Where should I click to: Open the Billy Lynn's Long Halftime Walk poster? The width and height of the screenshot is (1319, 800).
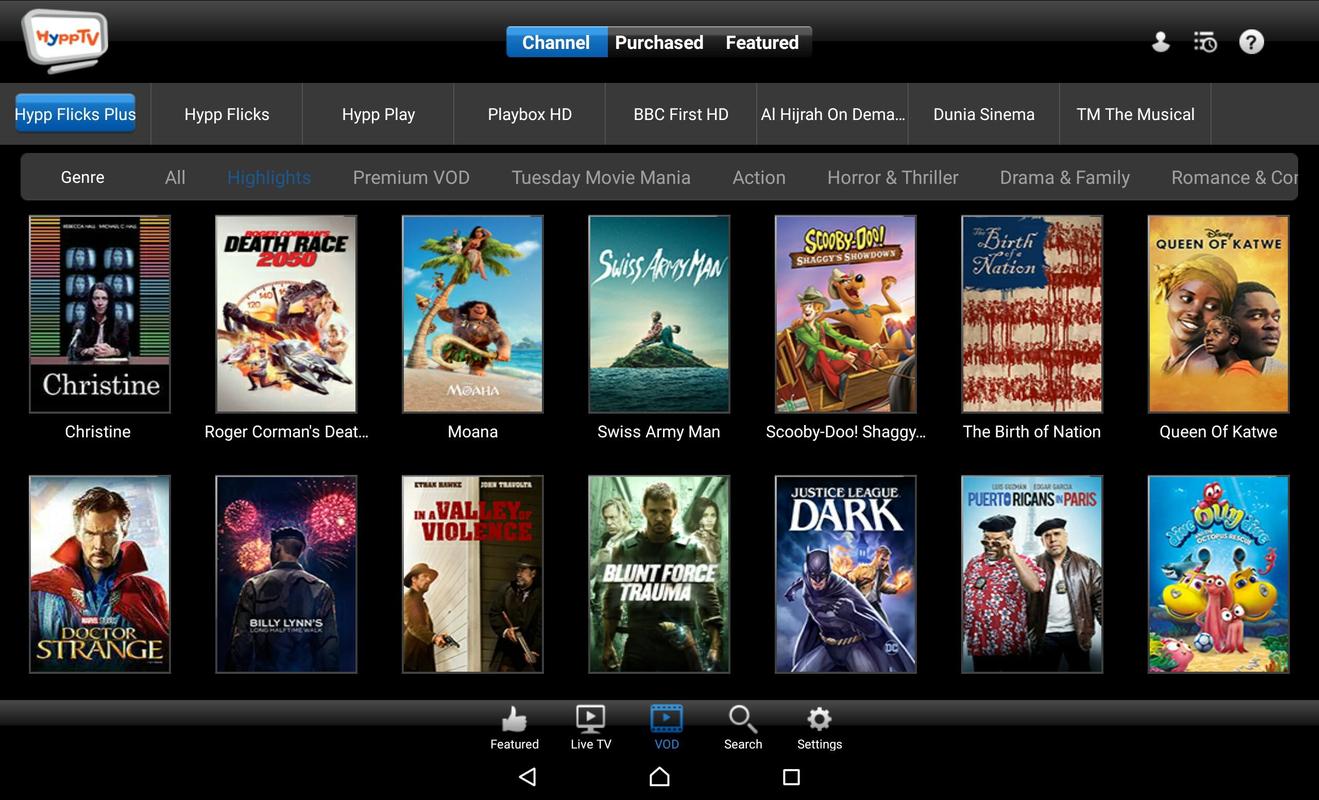(x=286, y=574)
